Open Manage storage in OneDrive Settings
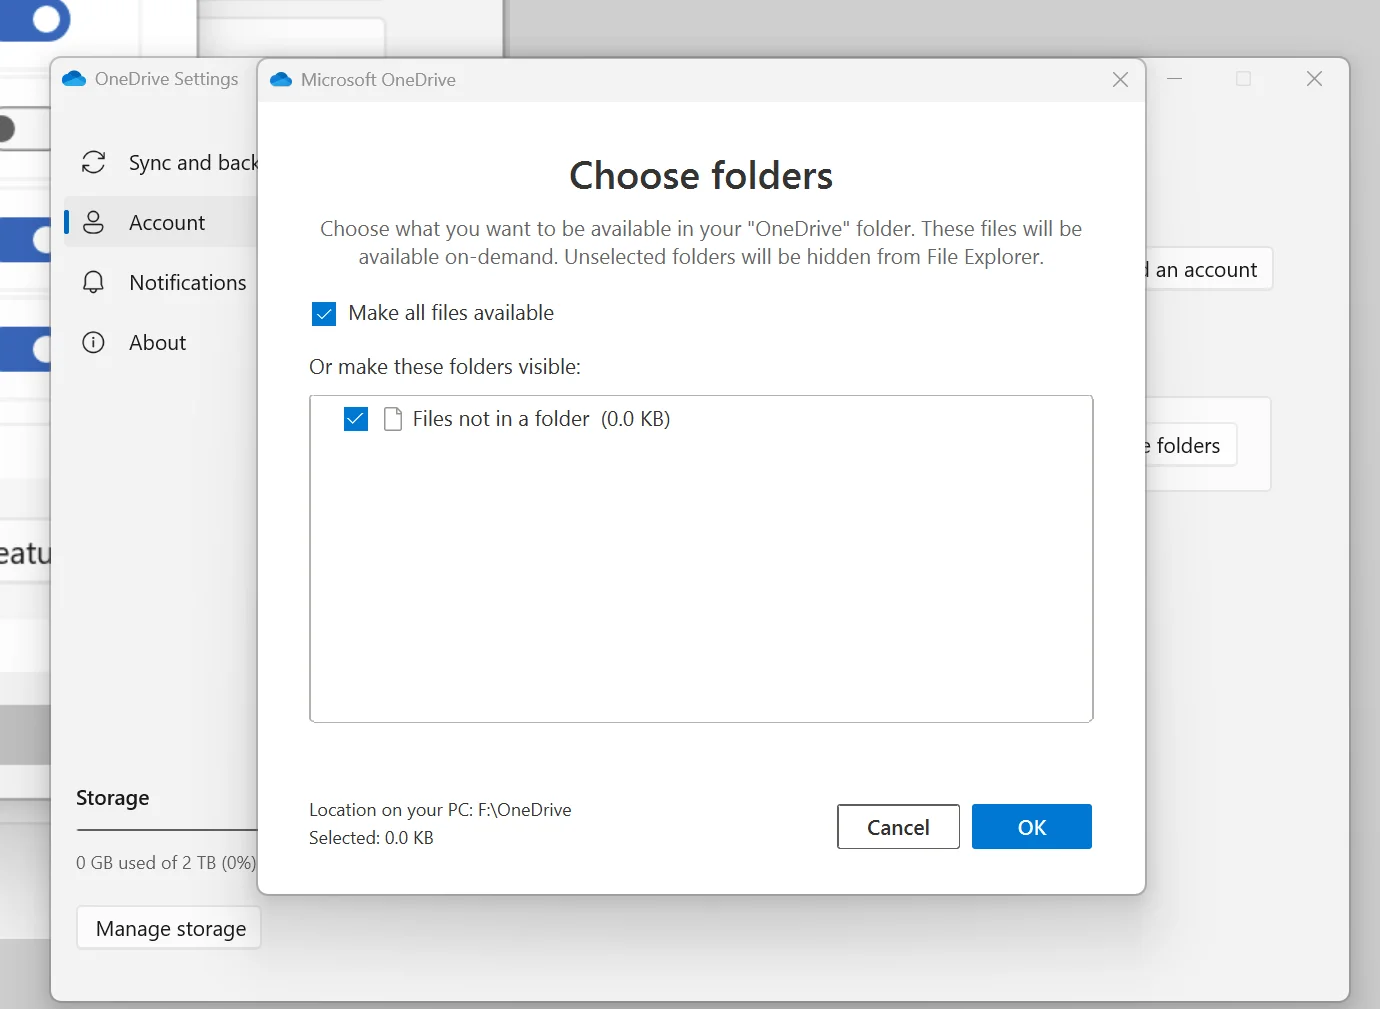Screen dimensions: 1380x1009 click(170, 928)
